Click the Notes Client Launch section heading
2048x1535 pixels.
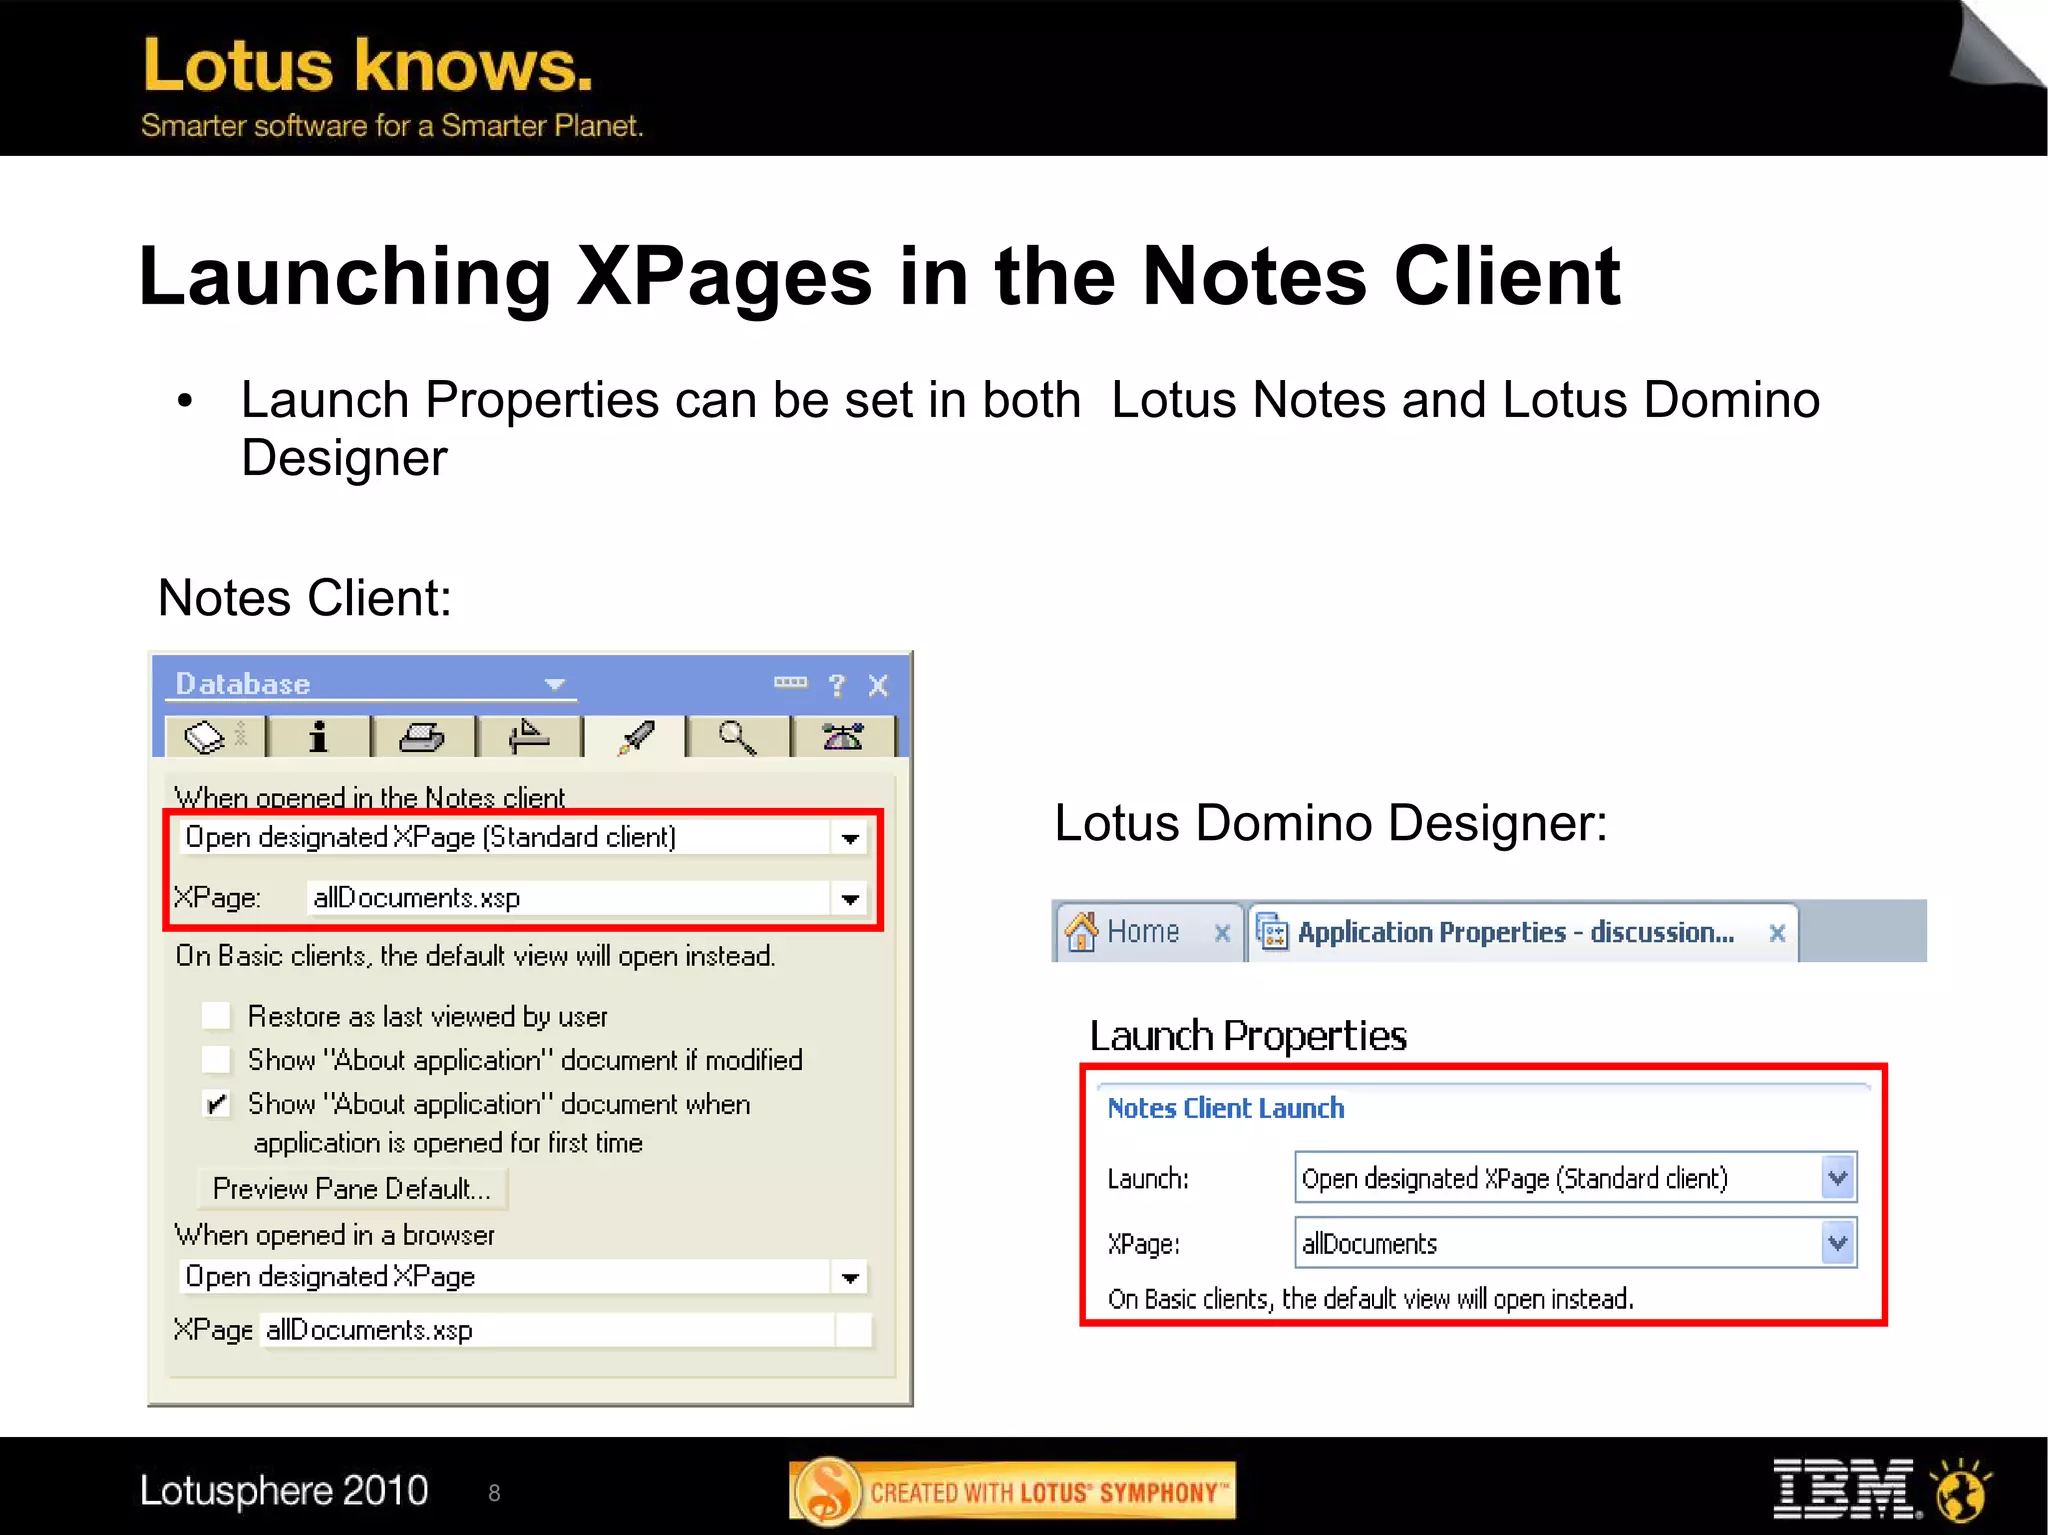click(x=1226, y=1108)
